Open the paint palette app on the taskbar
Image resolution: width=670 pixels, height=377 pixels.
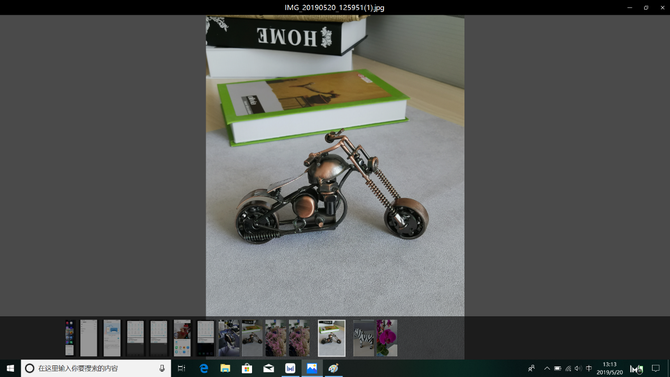click(x=333, y=368)
